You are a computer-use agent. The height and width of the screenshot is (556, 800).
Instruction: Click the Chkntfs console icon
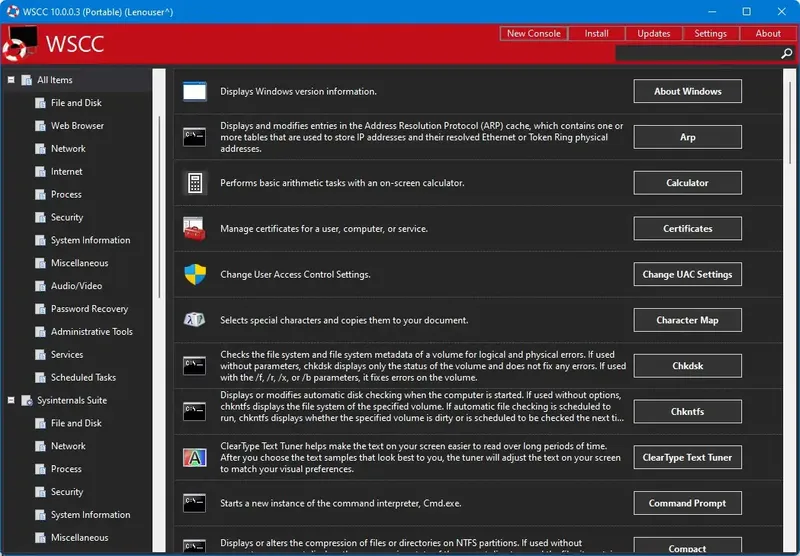(195, 412)
